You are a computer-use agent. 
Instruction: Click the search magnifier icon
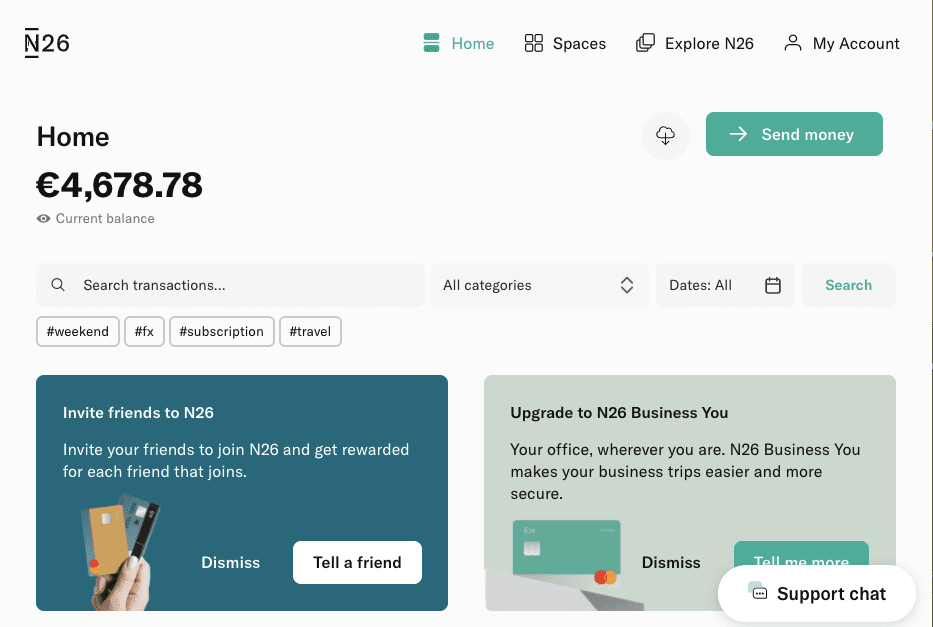(58, 285)
